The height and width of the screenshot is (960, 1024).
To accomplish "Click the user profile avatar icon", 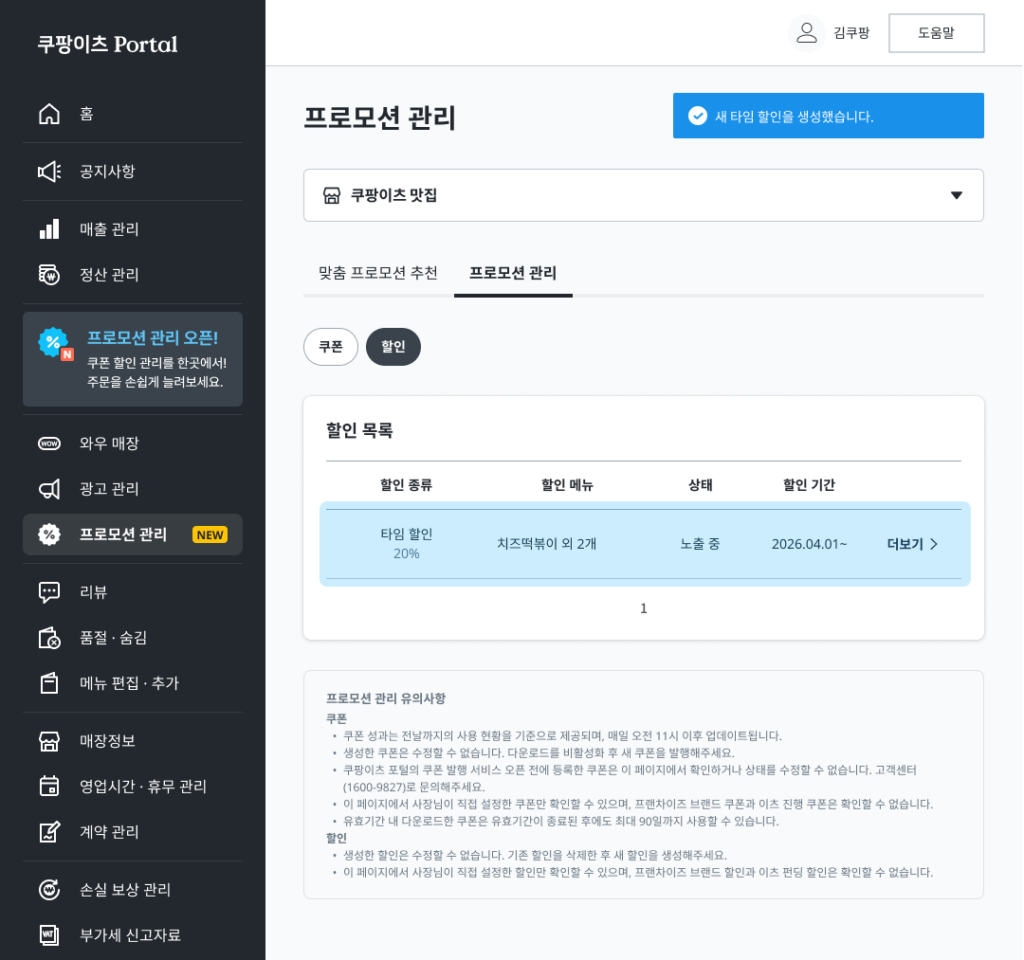I will point(806,33).
